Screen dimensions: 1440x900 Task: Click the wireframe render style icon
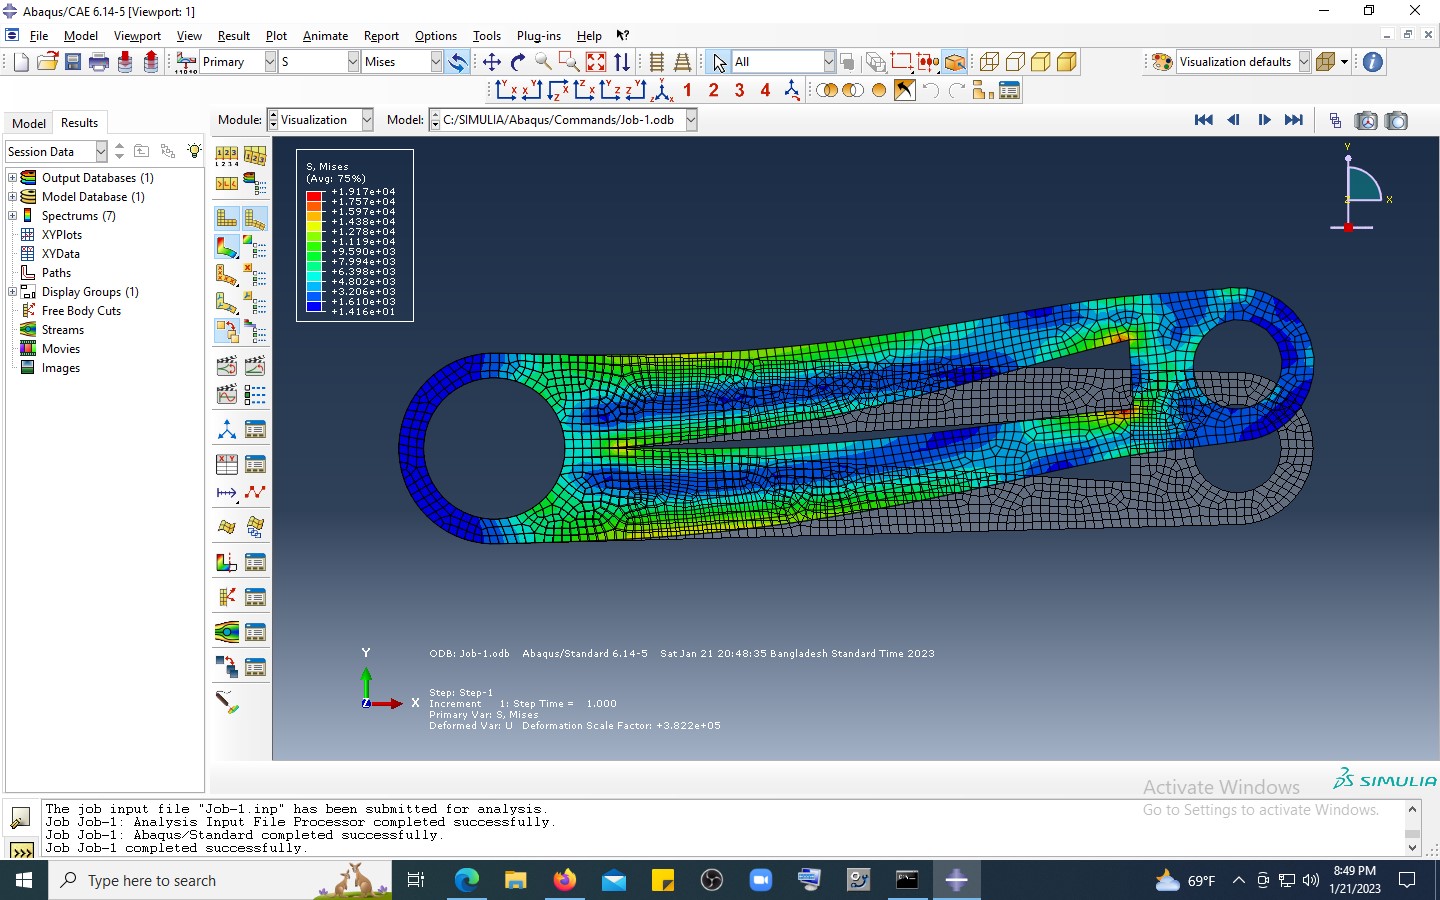coord(989,62)
